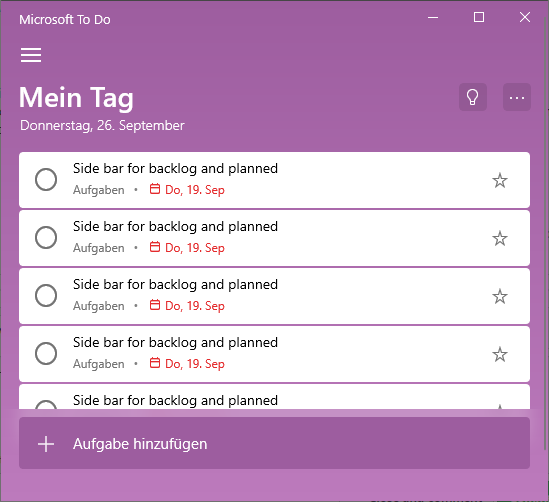The height and width of the screenshot is (502, 549).
Task: Click the red calendar icon of first task
Action: (155, 189)
